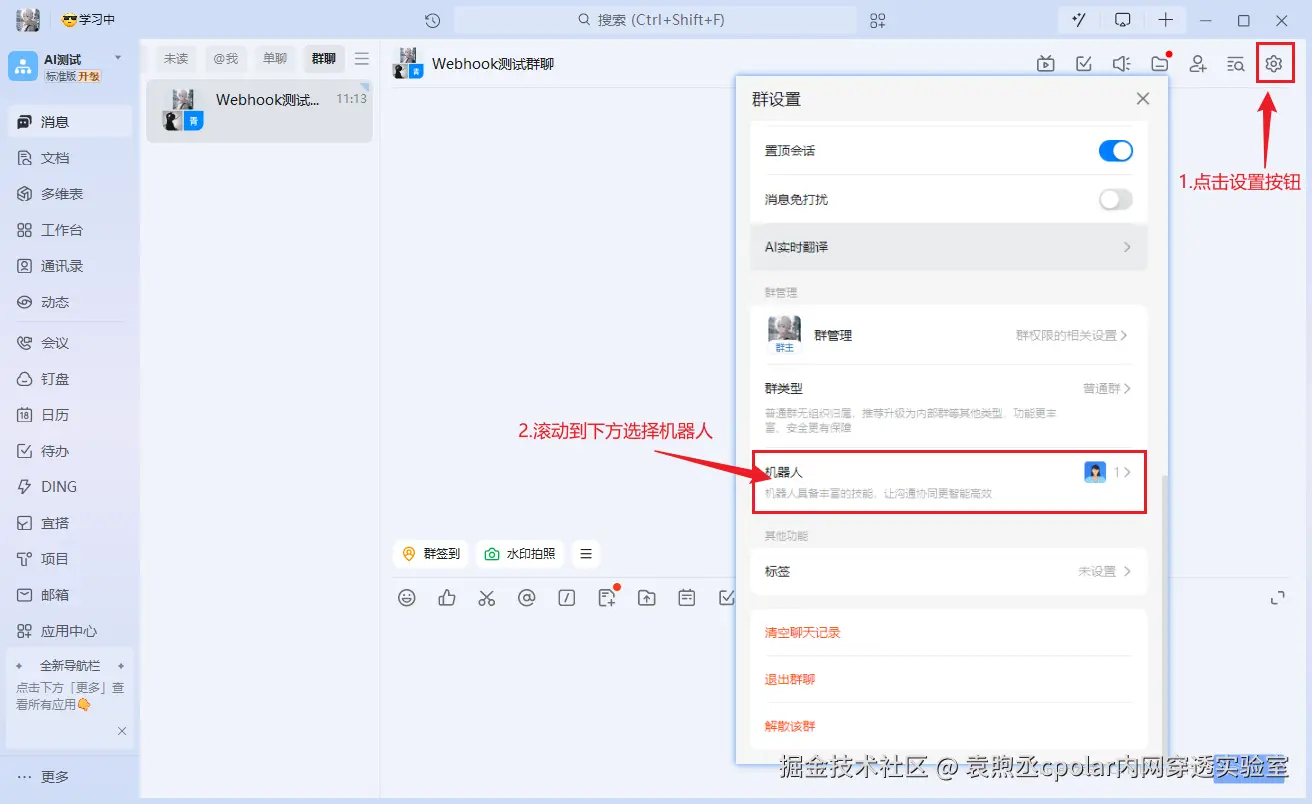
Task: Open the history clock icon
Action: [x=432, y=20]
